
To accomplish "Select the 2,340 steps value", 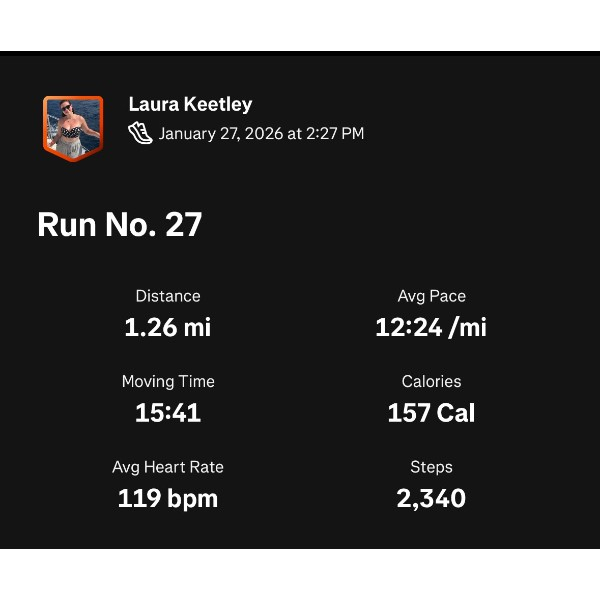I will coord(431,498).
